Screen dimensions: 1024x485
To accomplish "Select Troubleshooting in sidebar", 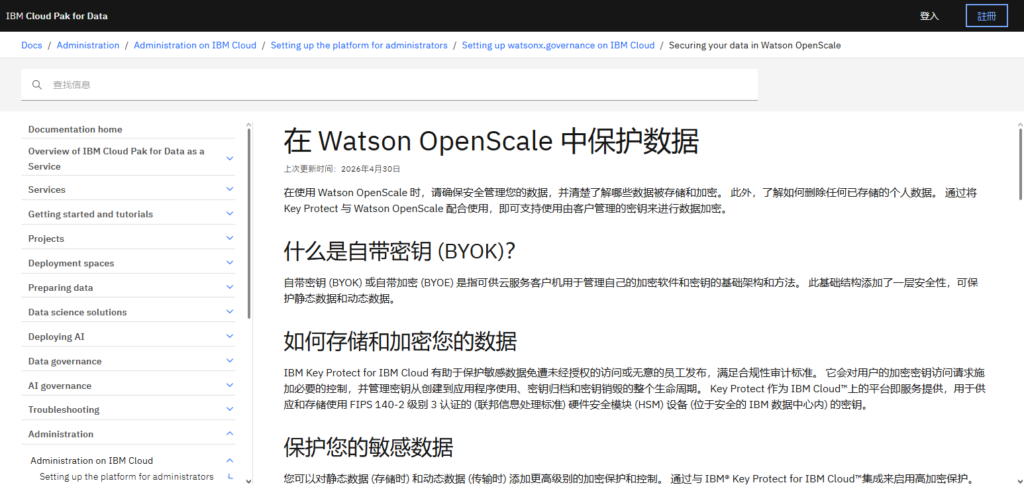I will coord(64,409).
